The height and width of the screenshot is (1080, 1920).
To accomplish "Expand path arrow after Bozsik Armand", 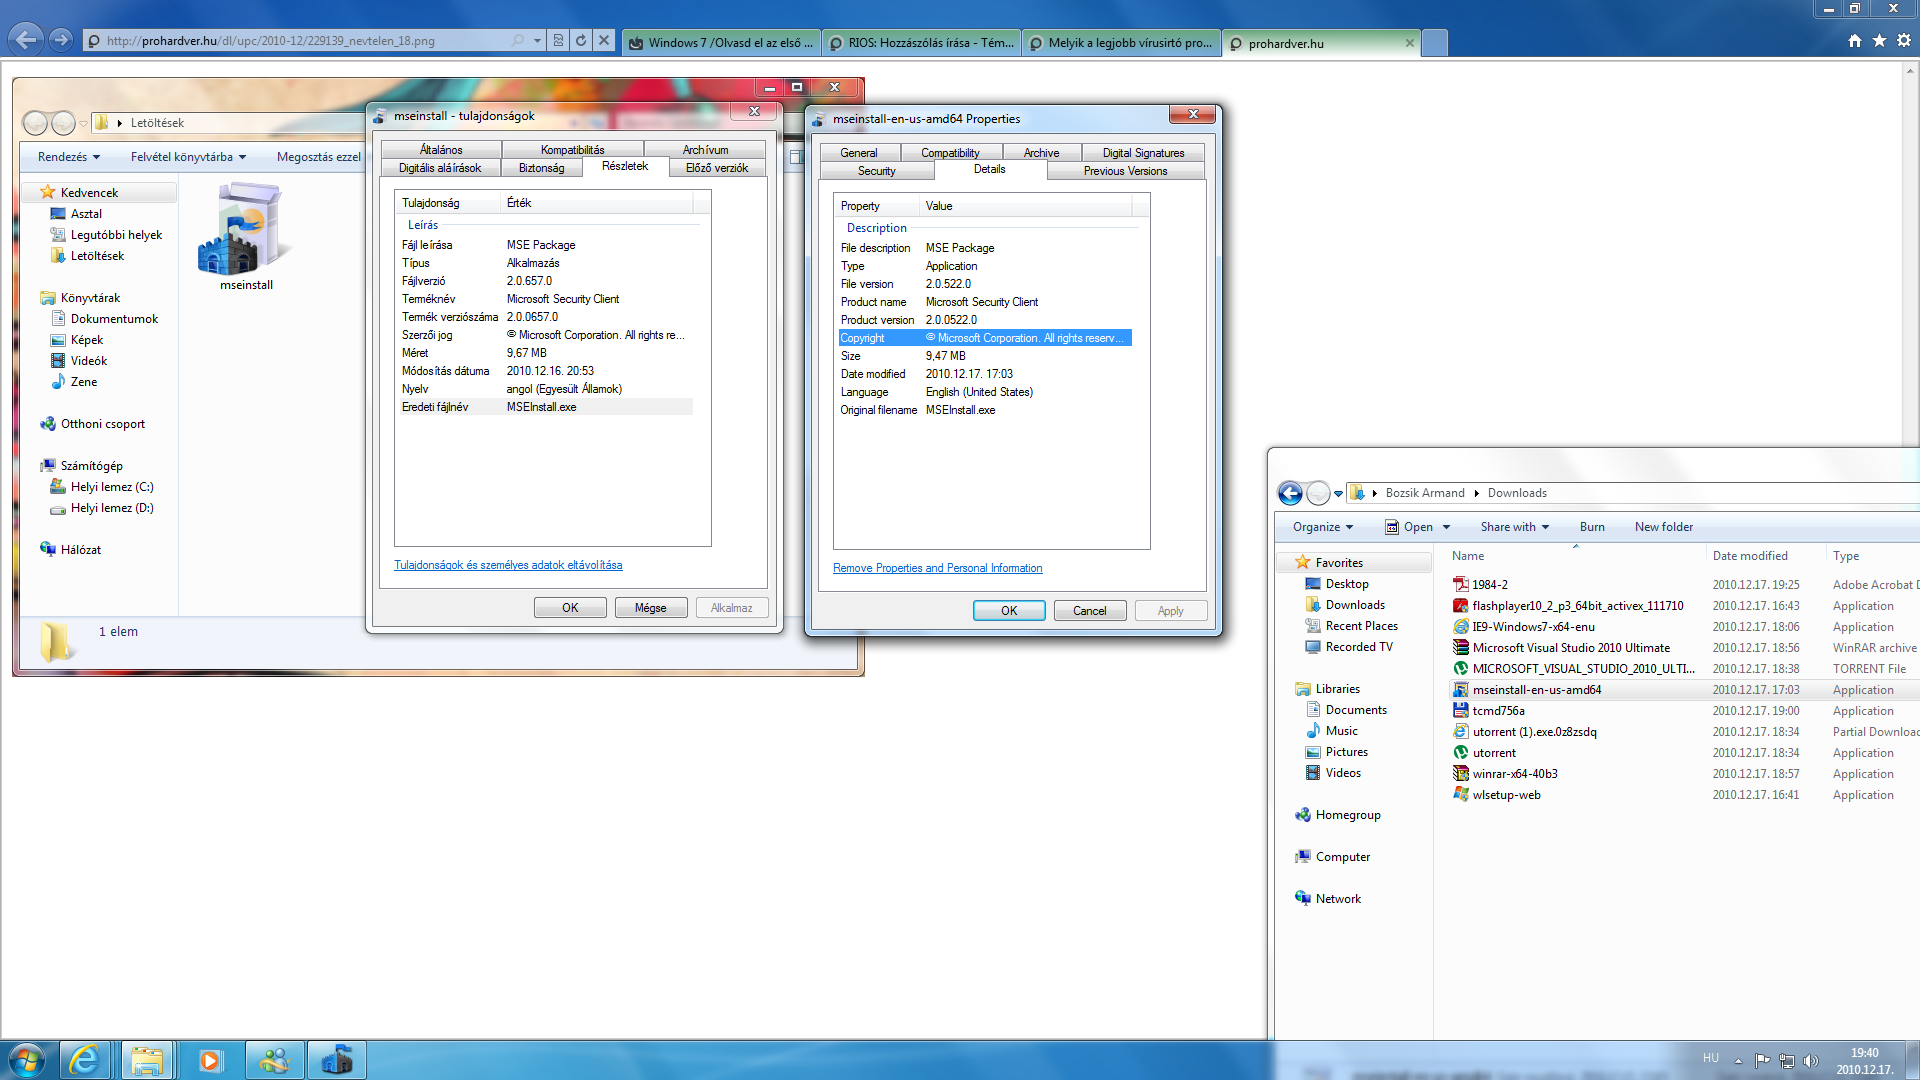I will (x=1476, y=493).
